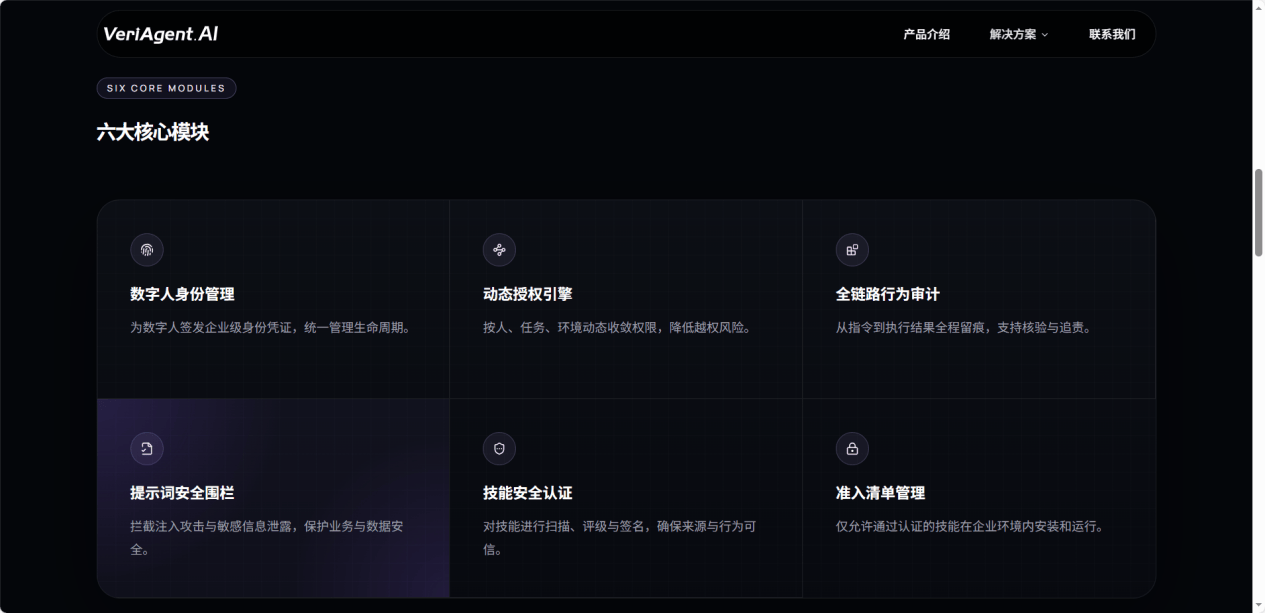Click the chevron next to 解决方案
Viewport: 1265px width, 613px height.
point(1044,34)
